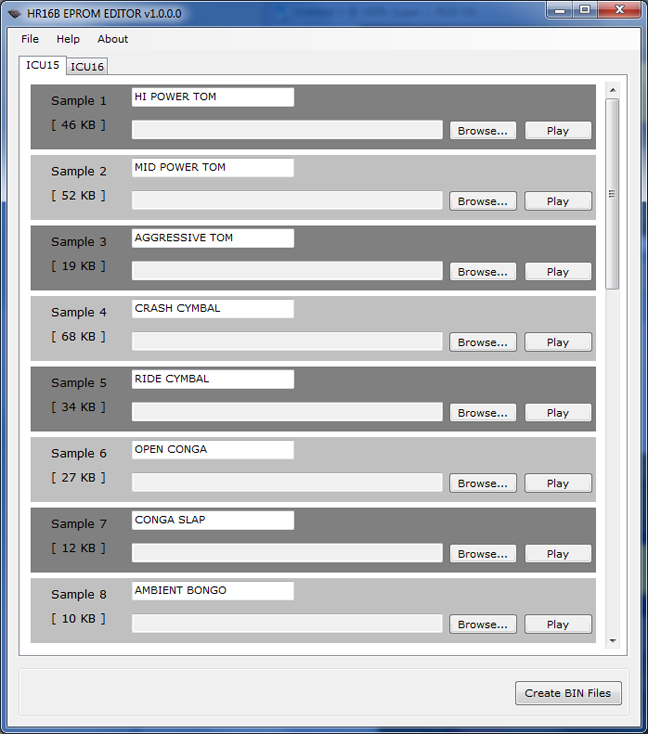Image resolution: width=648 pixels, height=734 pixels.
Task: Play Sample 6 OPEN CONGA
Action: [558, 483]
